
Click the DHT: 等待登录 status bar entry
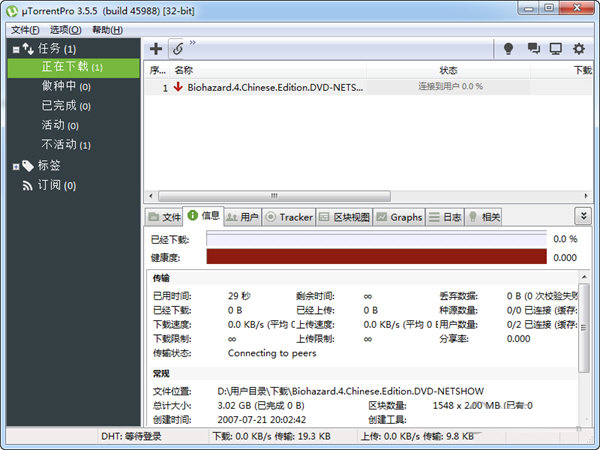(x=131, y=436)
